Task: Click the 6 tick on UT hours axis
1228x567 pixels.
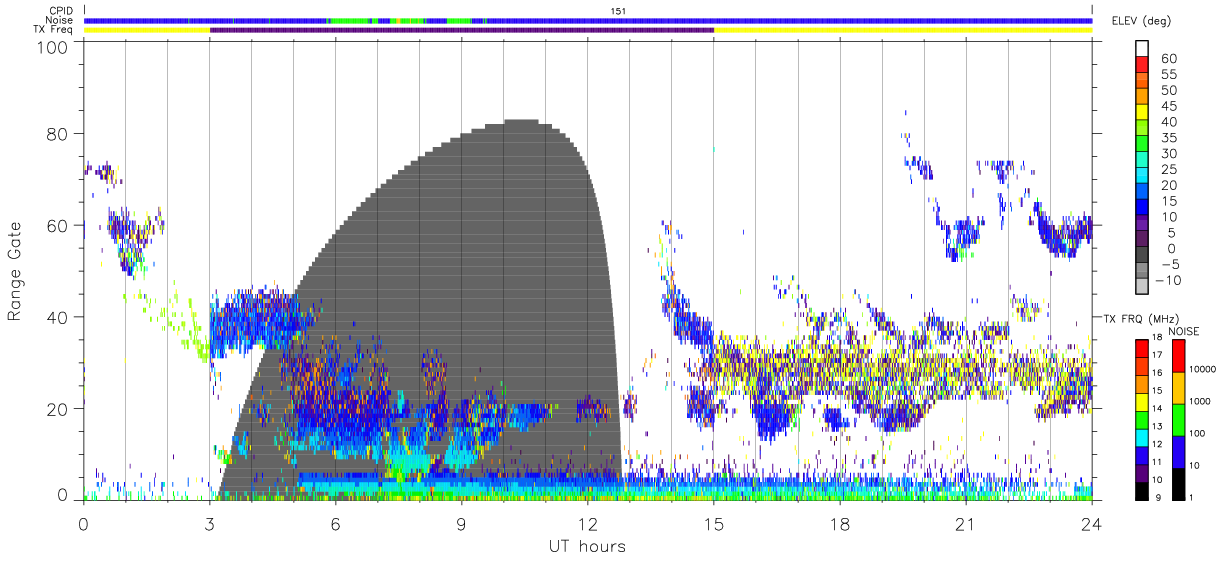Action: coord(335,524)
